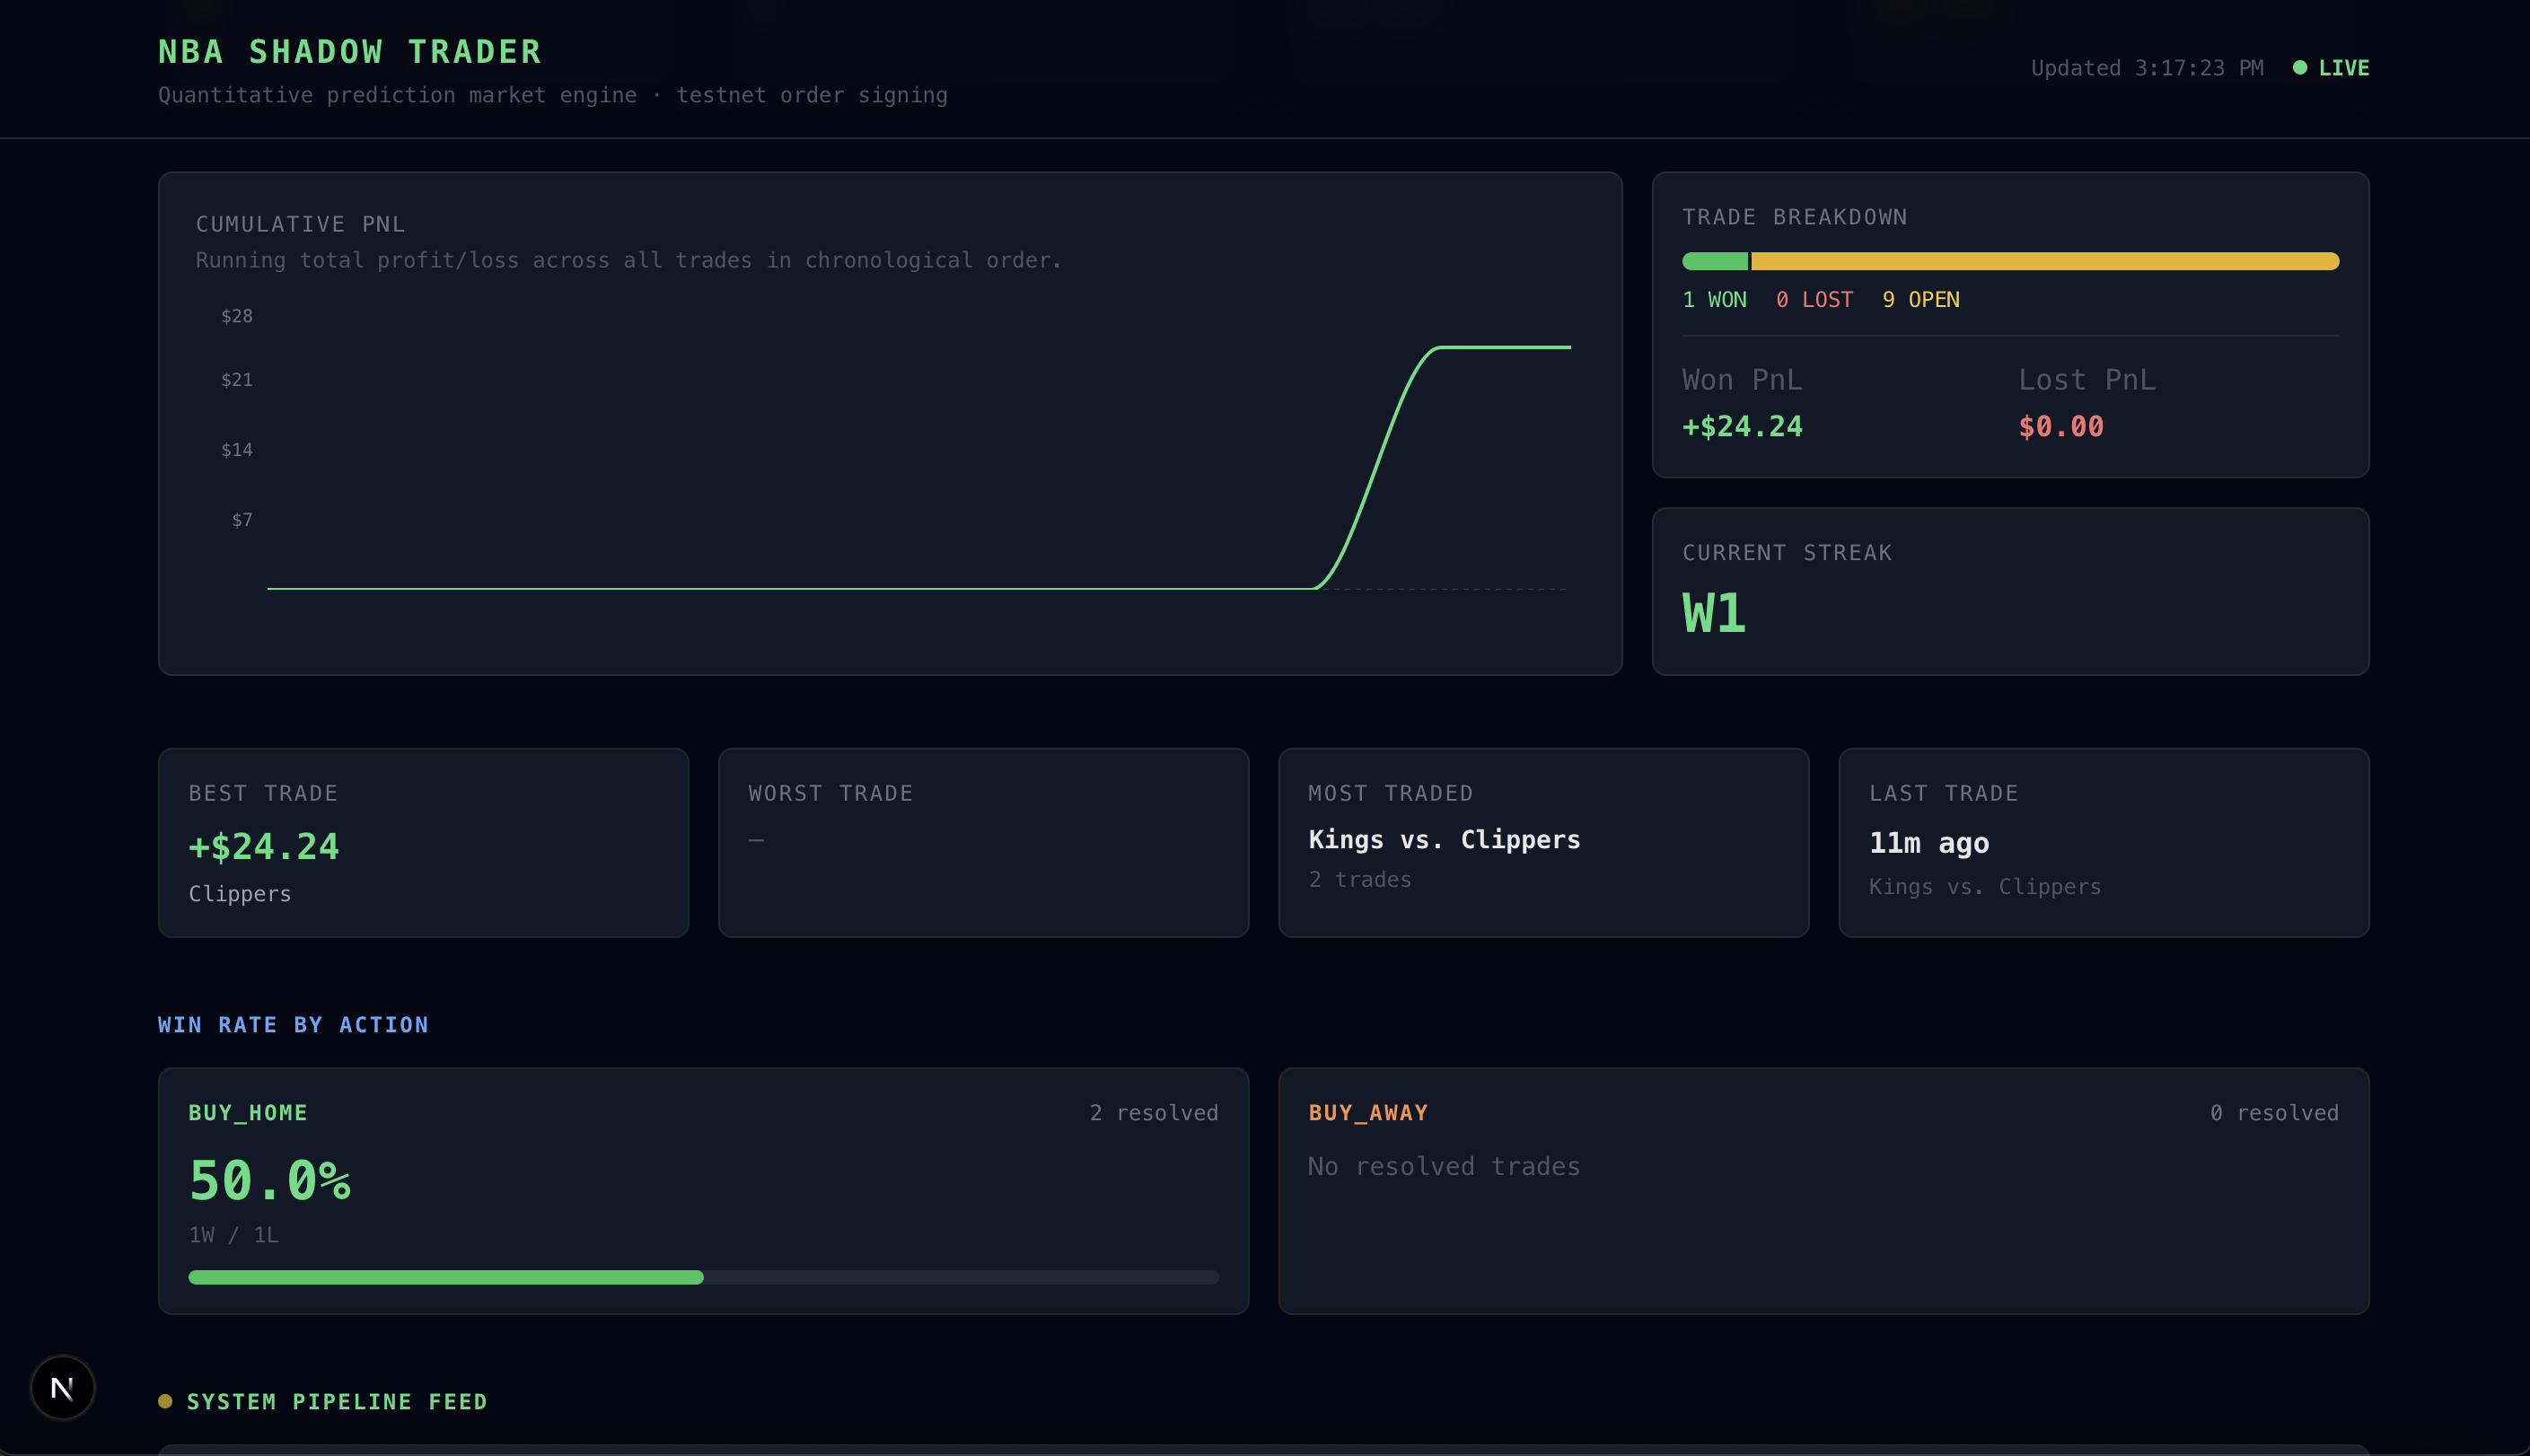Click the Next.js dev tools icon

[62, 1387]
